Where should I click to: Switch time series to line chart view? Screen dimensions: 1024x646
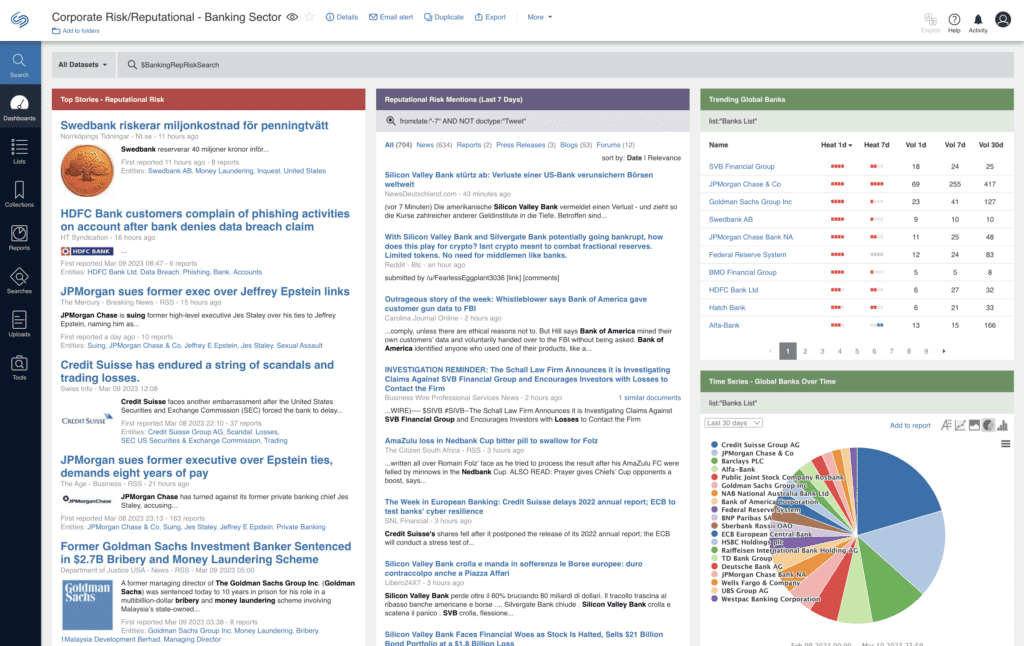pyautogui.click(x=960, y=425)
